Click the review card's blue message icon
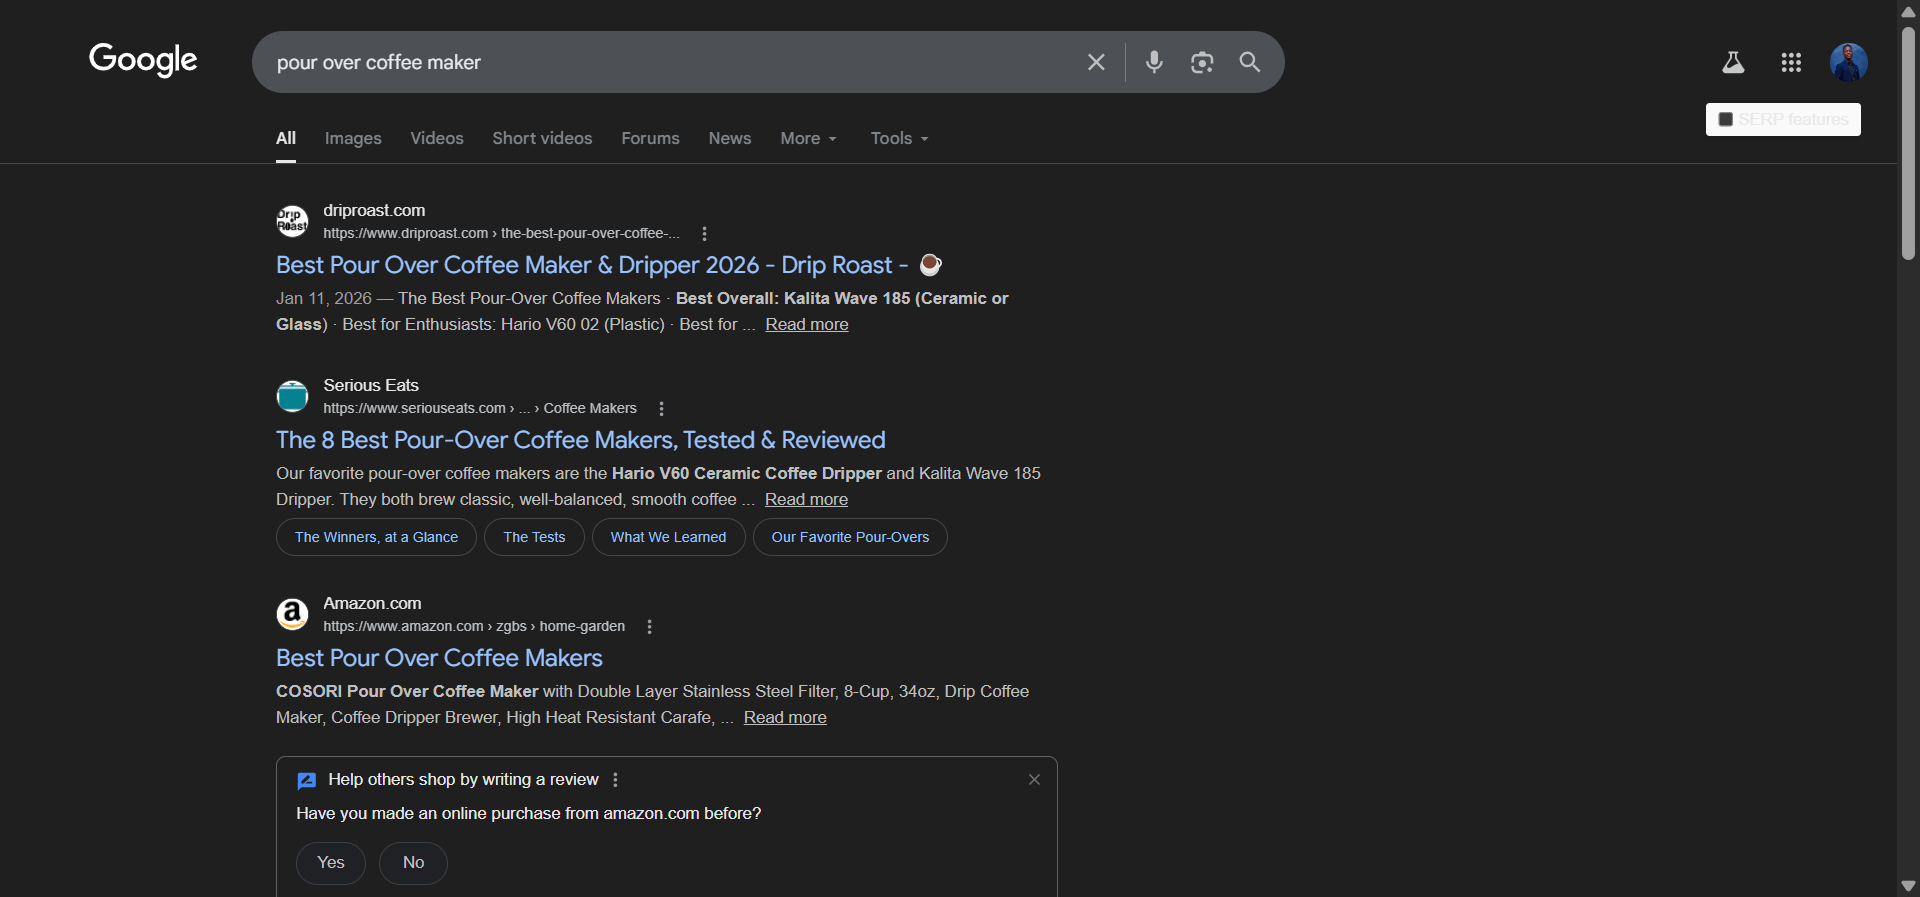This screenshot has height=897, width=1920. (307, 780)
